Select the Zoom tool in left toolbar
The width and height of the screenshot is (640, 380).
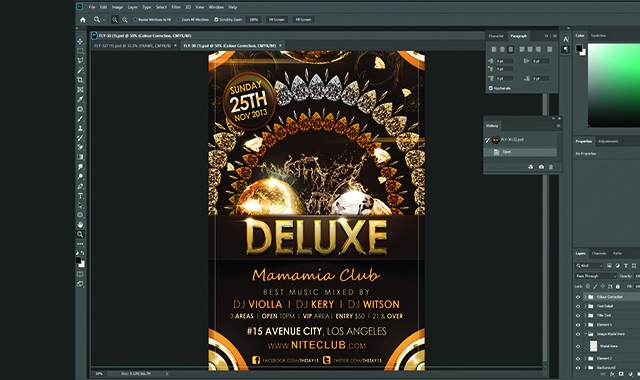pos(80,234)
